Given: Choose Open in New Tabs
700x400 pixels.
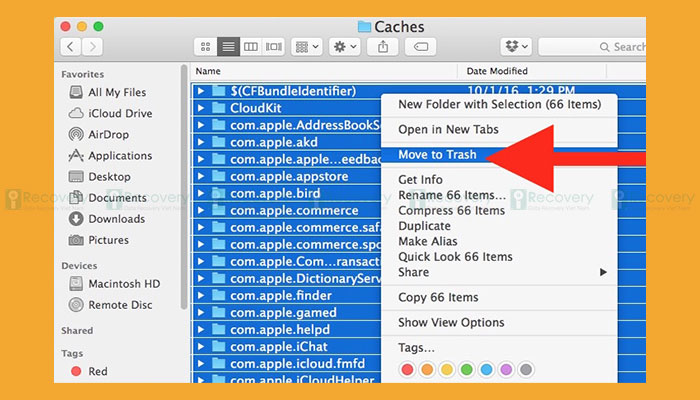Looking at the screenshot, I should pos(499,129).
